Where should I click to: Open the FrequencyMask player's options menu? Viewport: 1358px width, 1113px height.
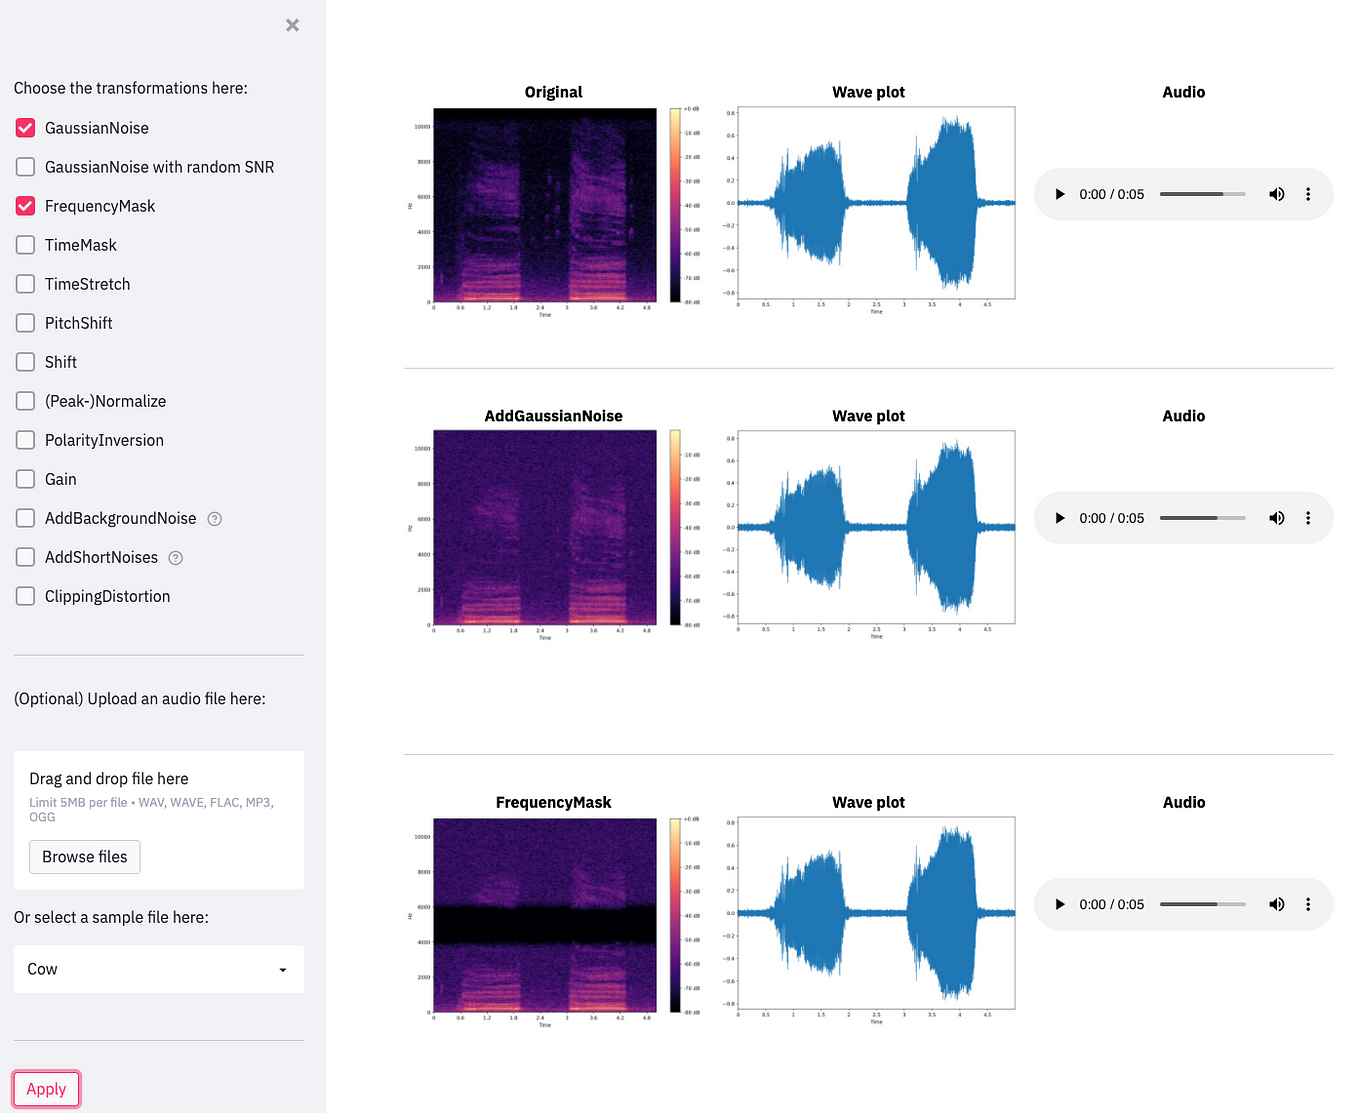1308,904
